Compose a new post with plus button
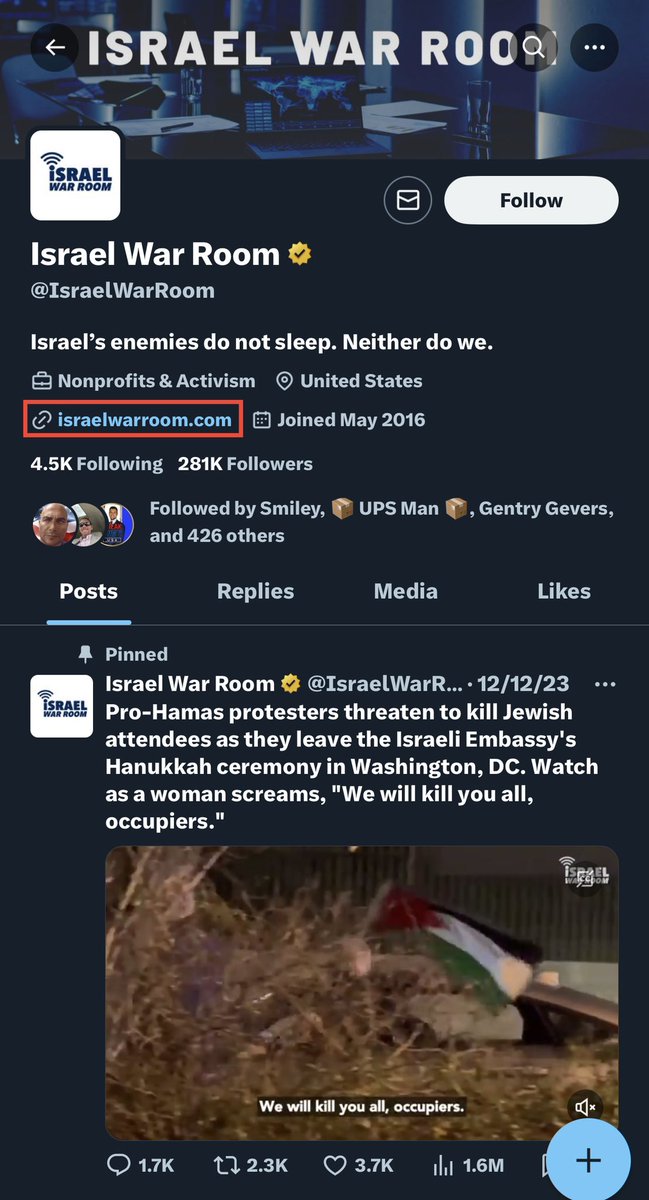 click(588, 1160)
